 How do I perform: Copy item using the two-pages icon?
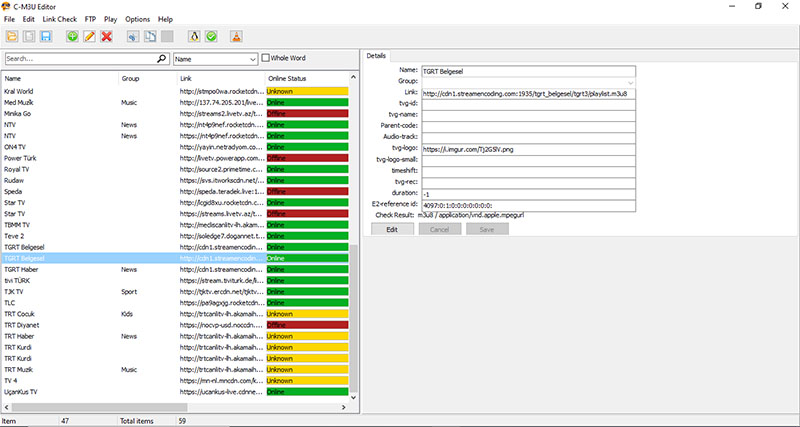[x=150, y=36]
